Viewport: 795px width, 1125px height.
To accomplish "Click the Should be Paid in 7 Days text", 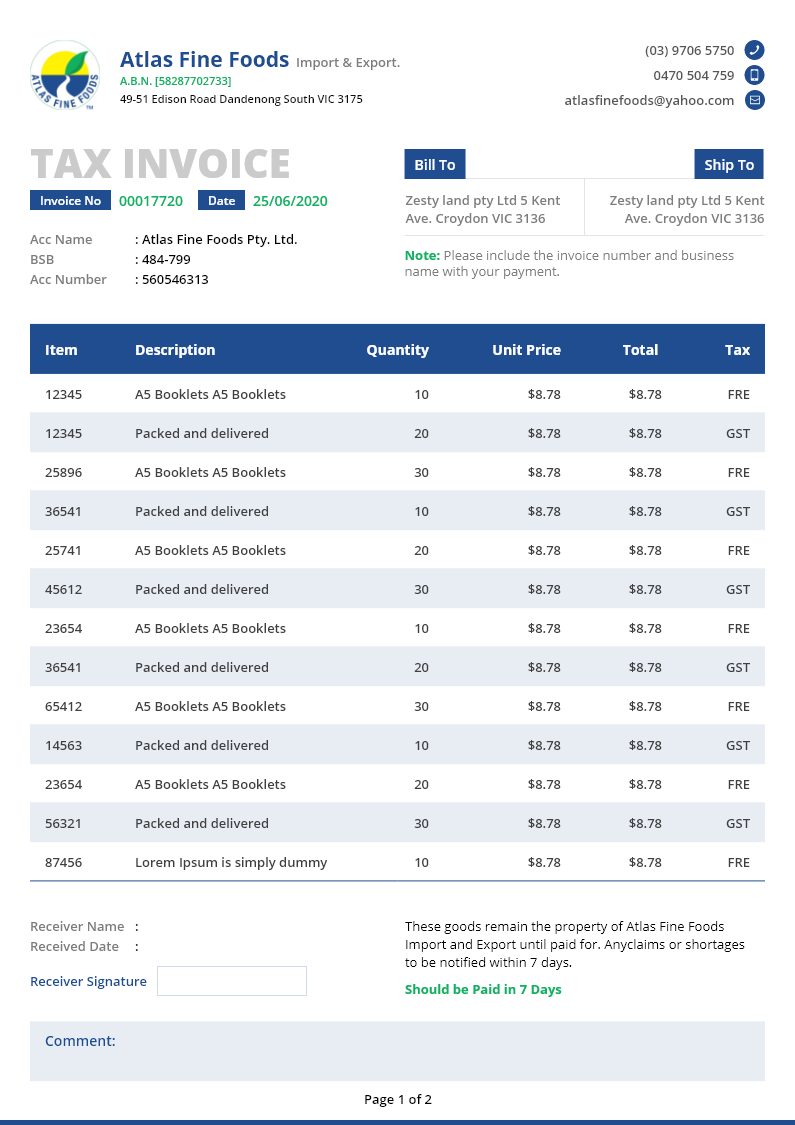I will [483, 990].
